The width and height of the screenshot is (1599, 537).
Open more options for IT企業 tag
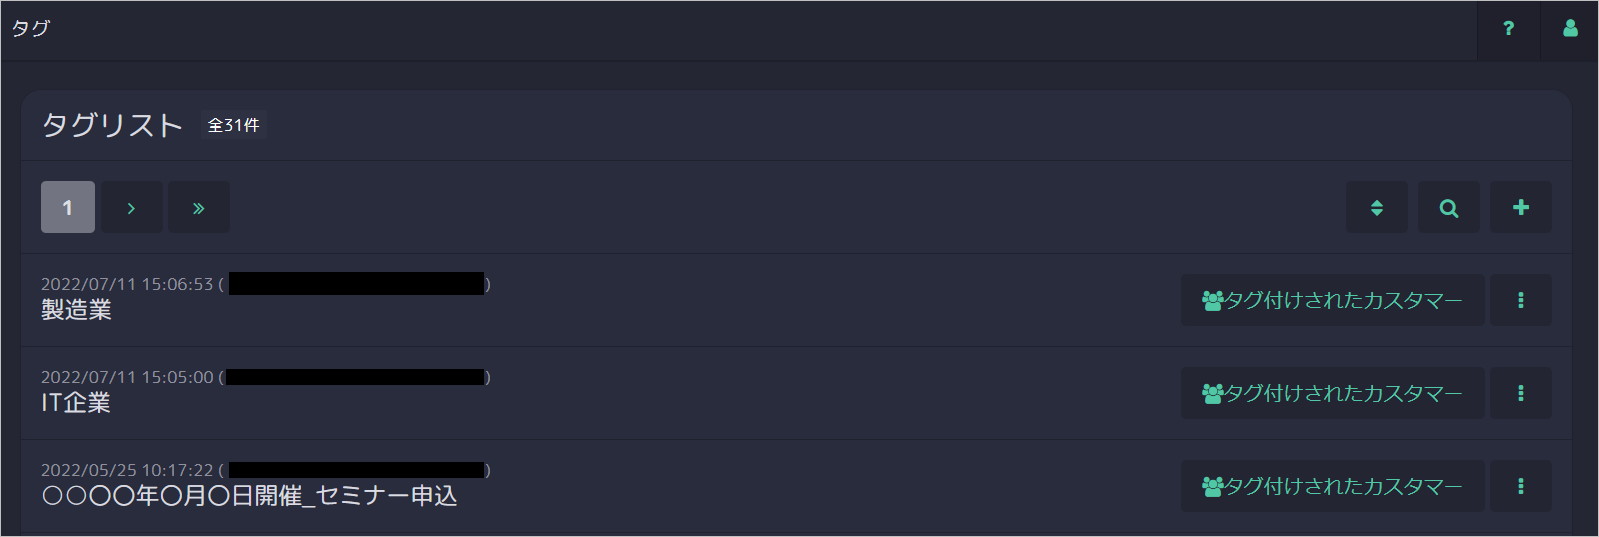1520,393
